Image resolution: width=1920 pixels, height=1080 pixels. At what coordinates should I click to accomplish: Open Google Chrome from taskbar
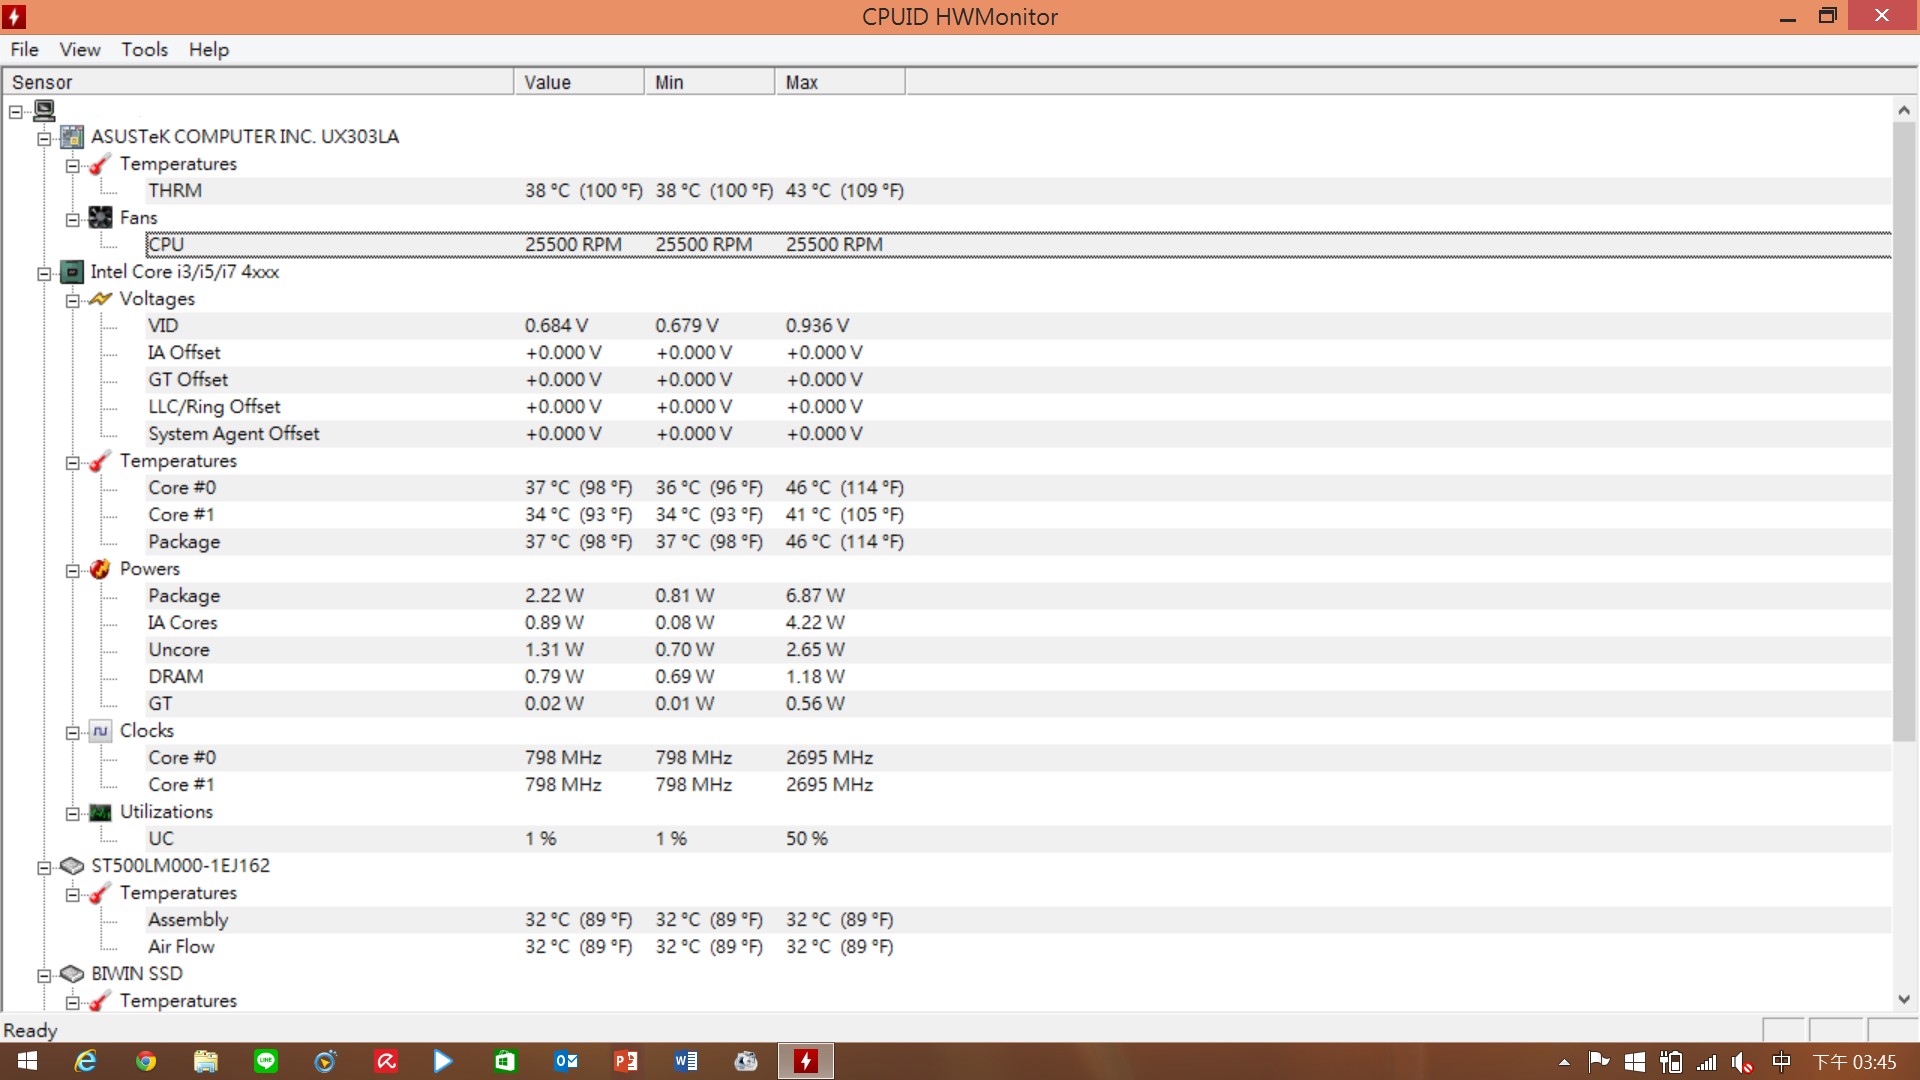click(x=146, y=1061)
